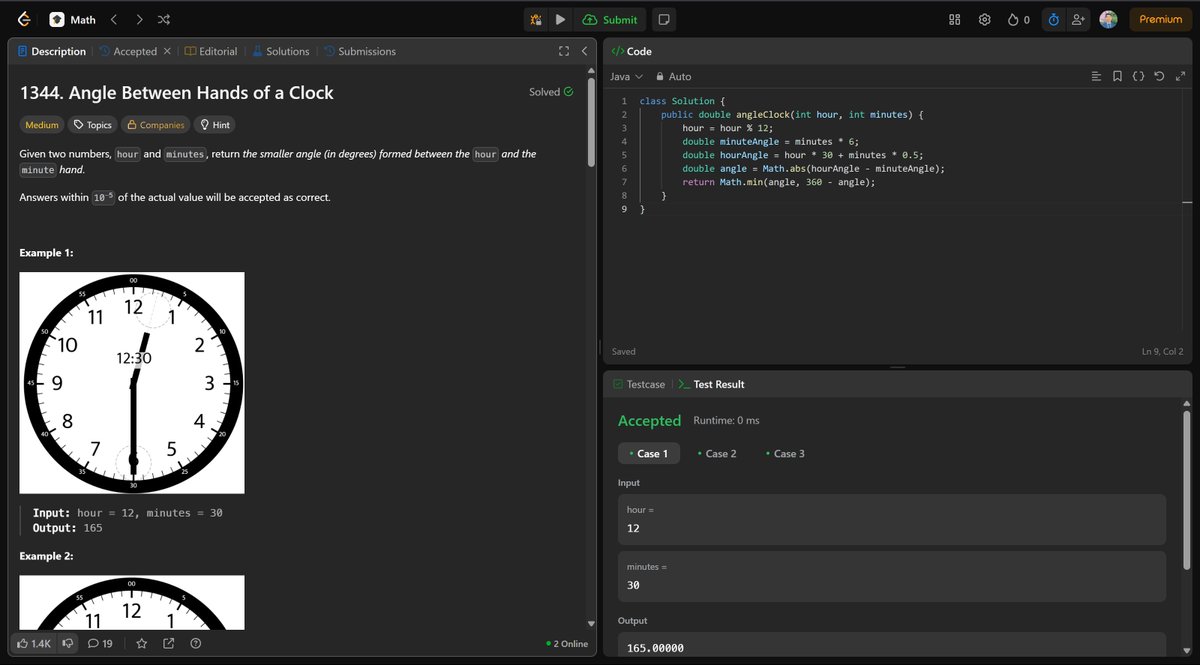Image resolution: width=1200 pixels, height=665 pixels.
Task: Open the feedback help icon
Action: [x=196, y=643]
